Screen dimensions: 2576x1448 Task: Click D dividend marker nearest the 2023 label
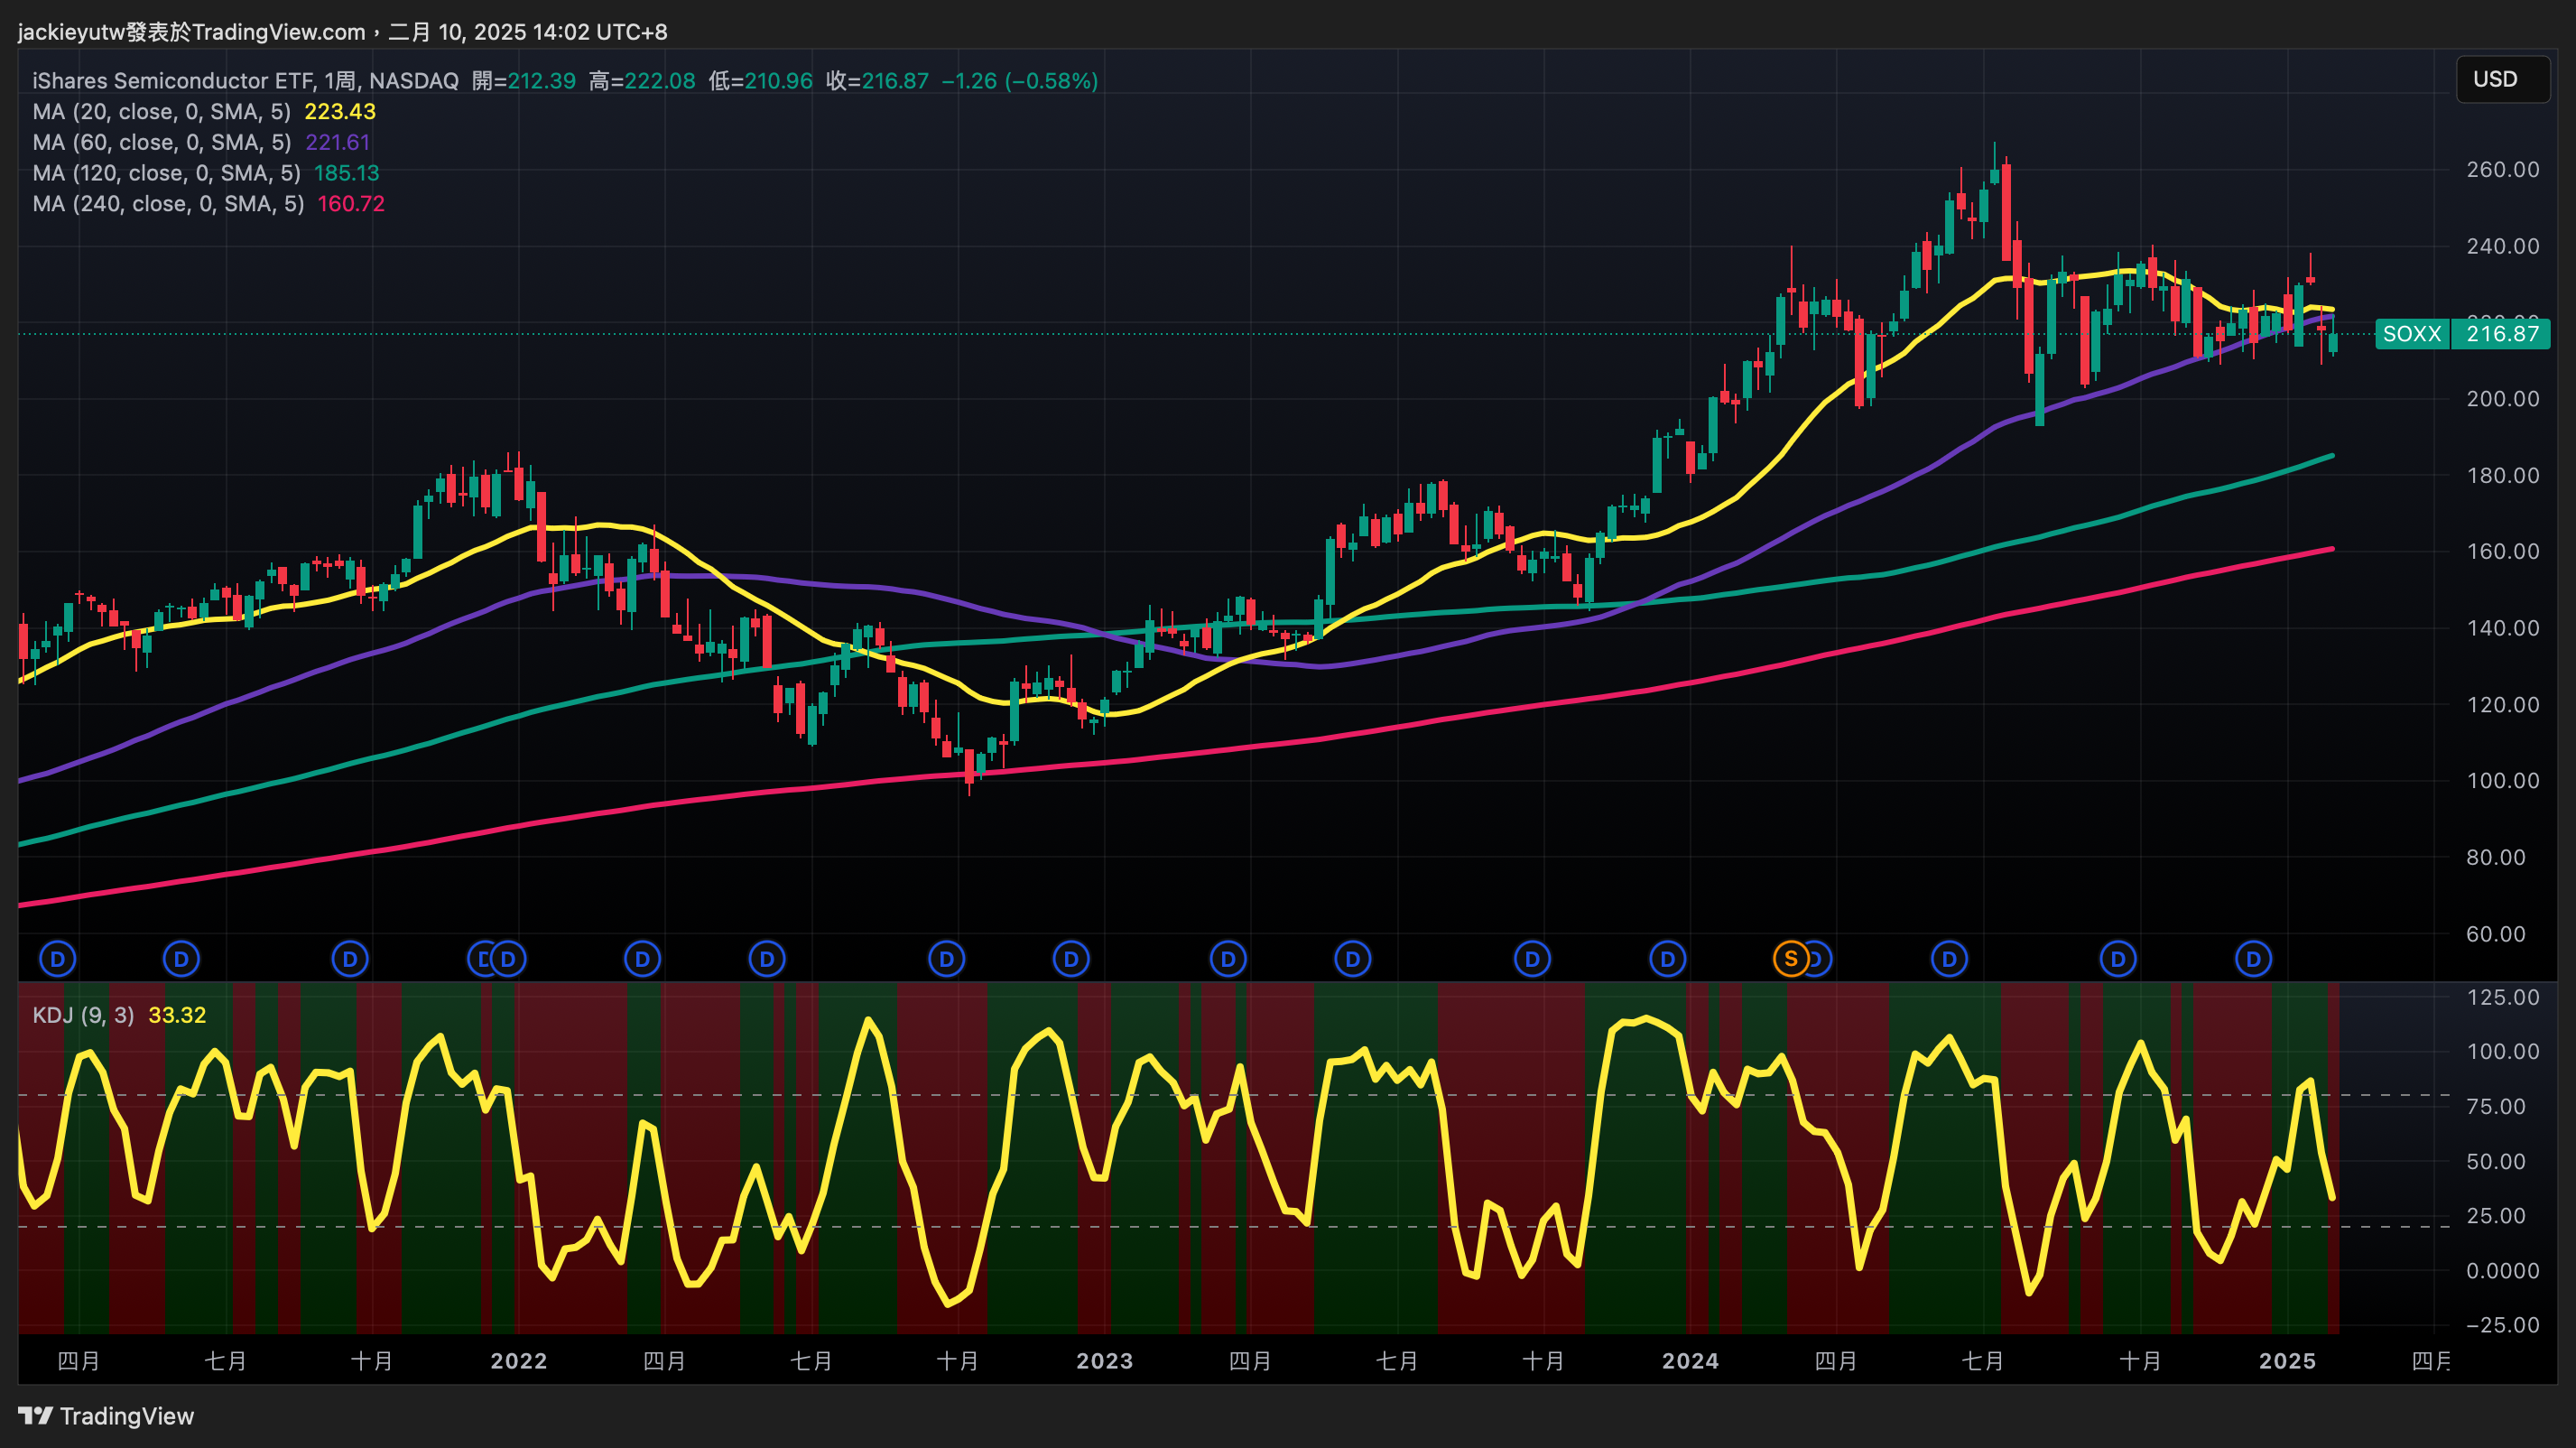pyautogui.click(x=1071, y=959)
